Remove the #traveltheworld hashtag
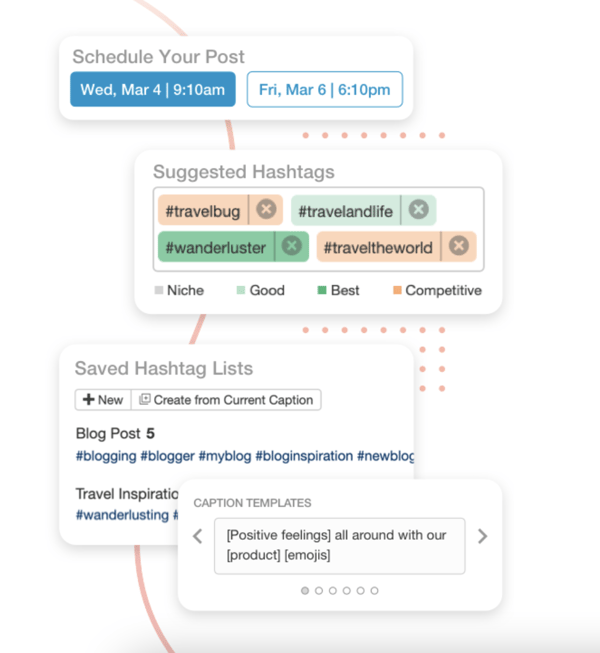The width and height of the screenshot is (600, 653). [458, 246]
